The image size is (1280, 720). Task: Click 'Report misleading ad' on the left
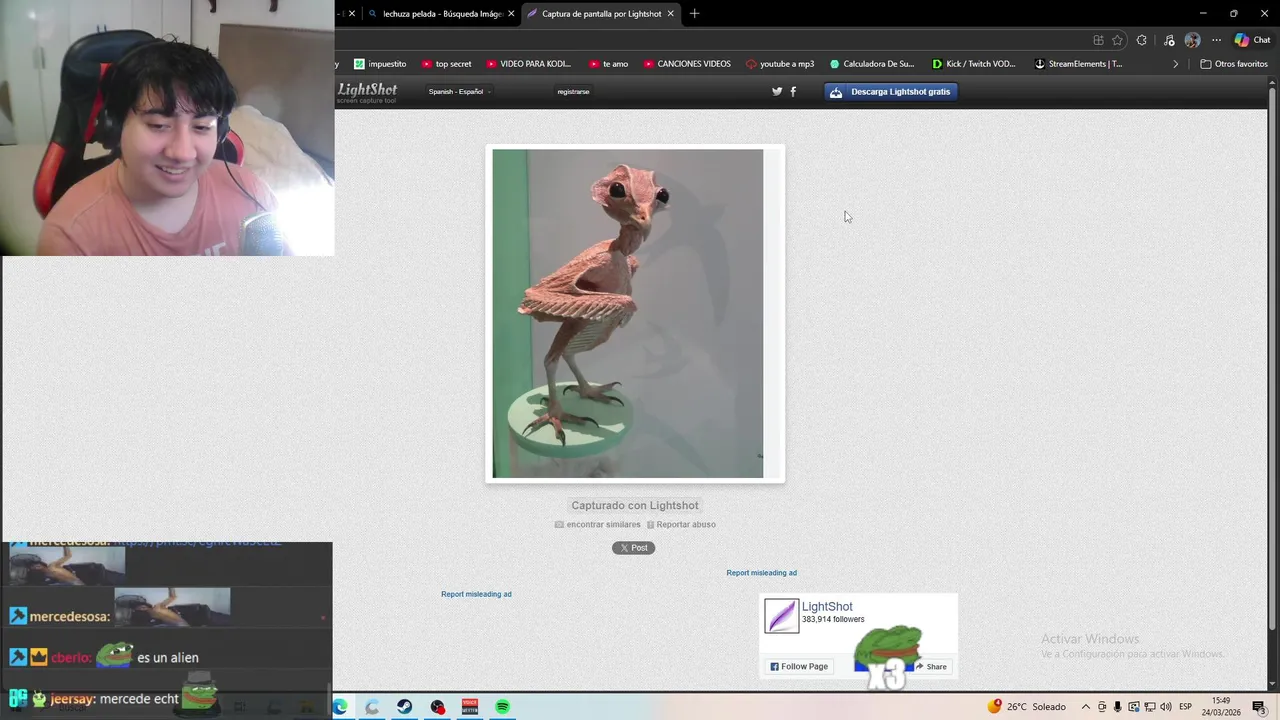(x=476, y=594)
